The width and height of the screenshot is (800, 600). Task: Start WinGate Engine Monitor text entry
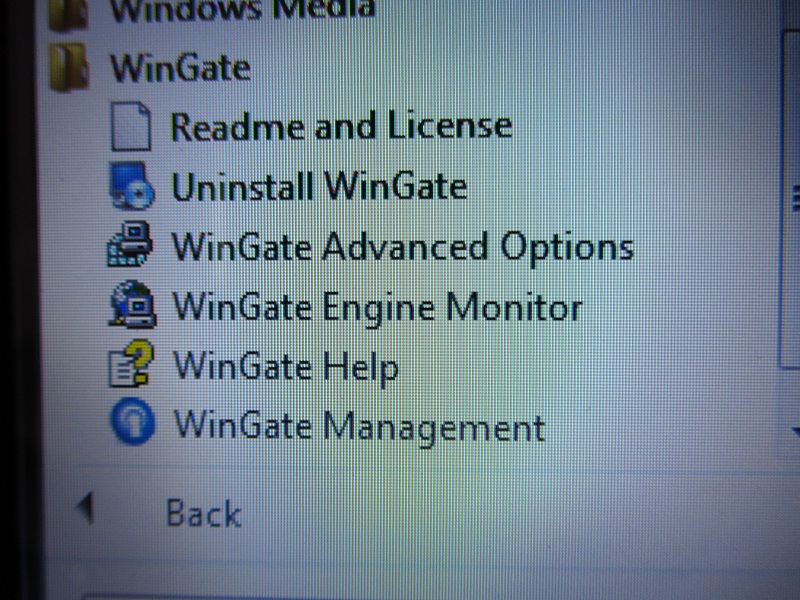[x=377, y=308]
